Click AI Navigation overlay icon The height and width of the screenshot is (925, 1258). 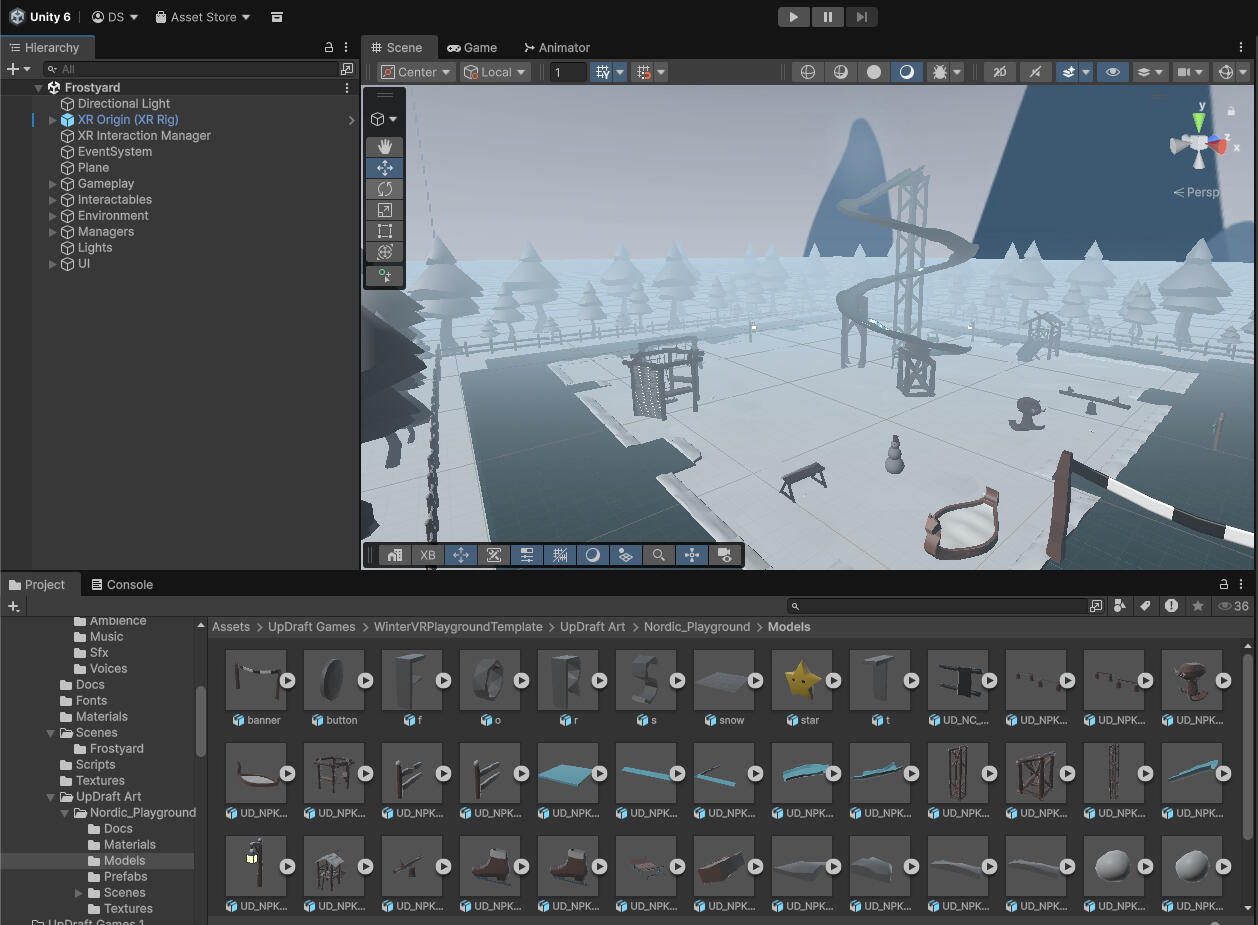(x=625, y=555)
